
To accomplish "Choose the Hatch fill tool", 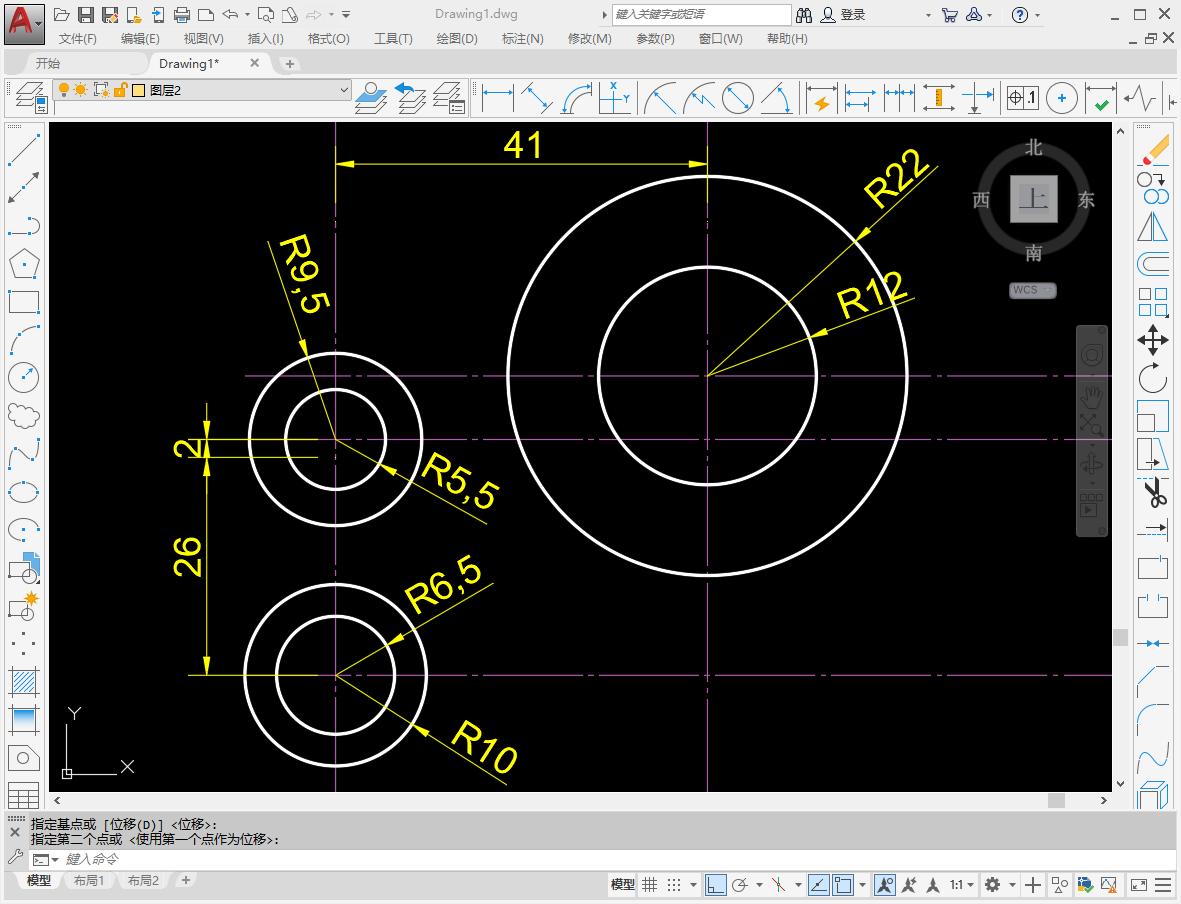I will tap(23, 682).
